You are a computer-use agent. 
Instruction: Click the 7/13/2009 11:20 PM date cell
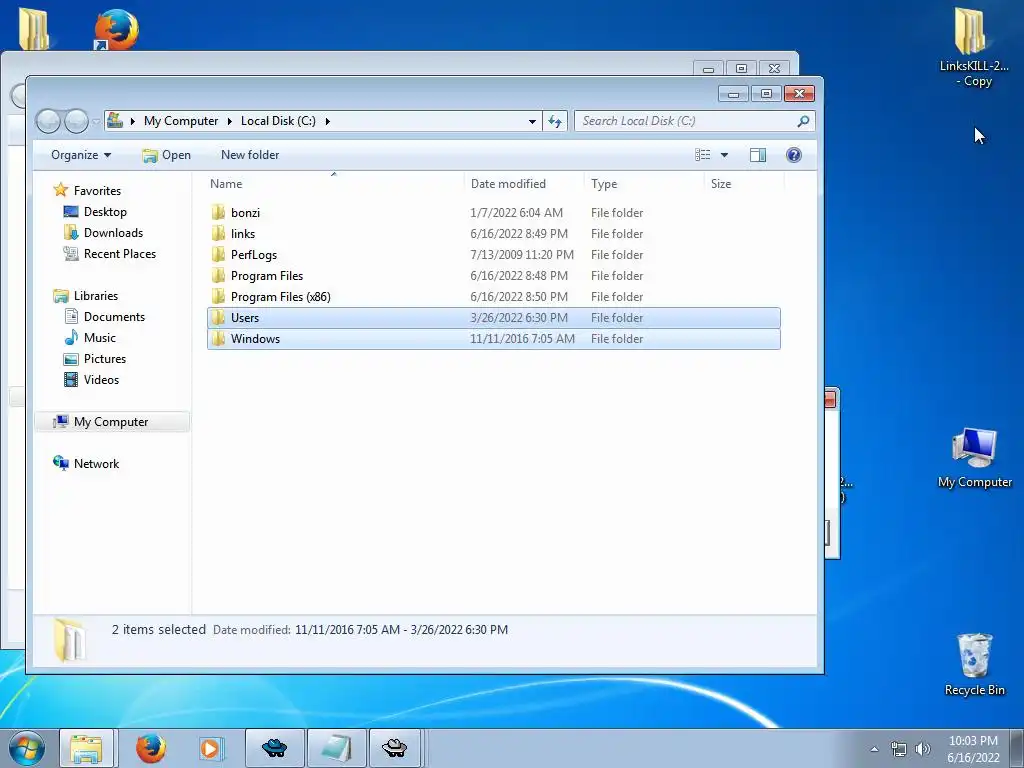pyautogui.click(x=522, y=255)
